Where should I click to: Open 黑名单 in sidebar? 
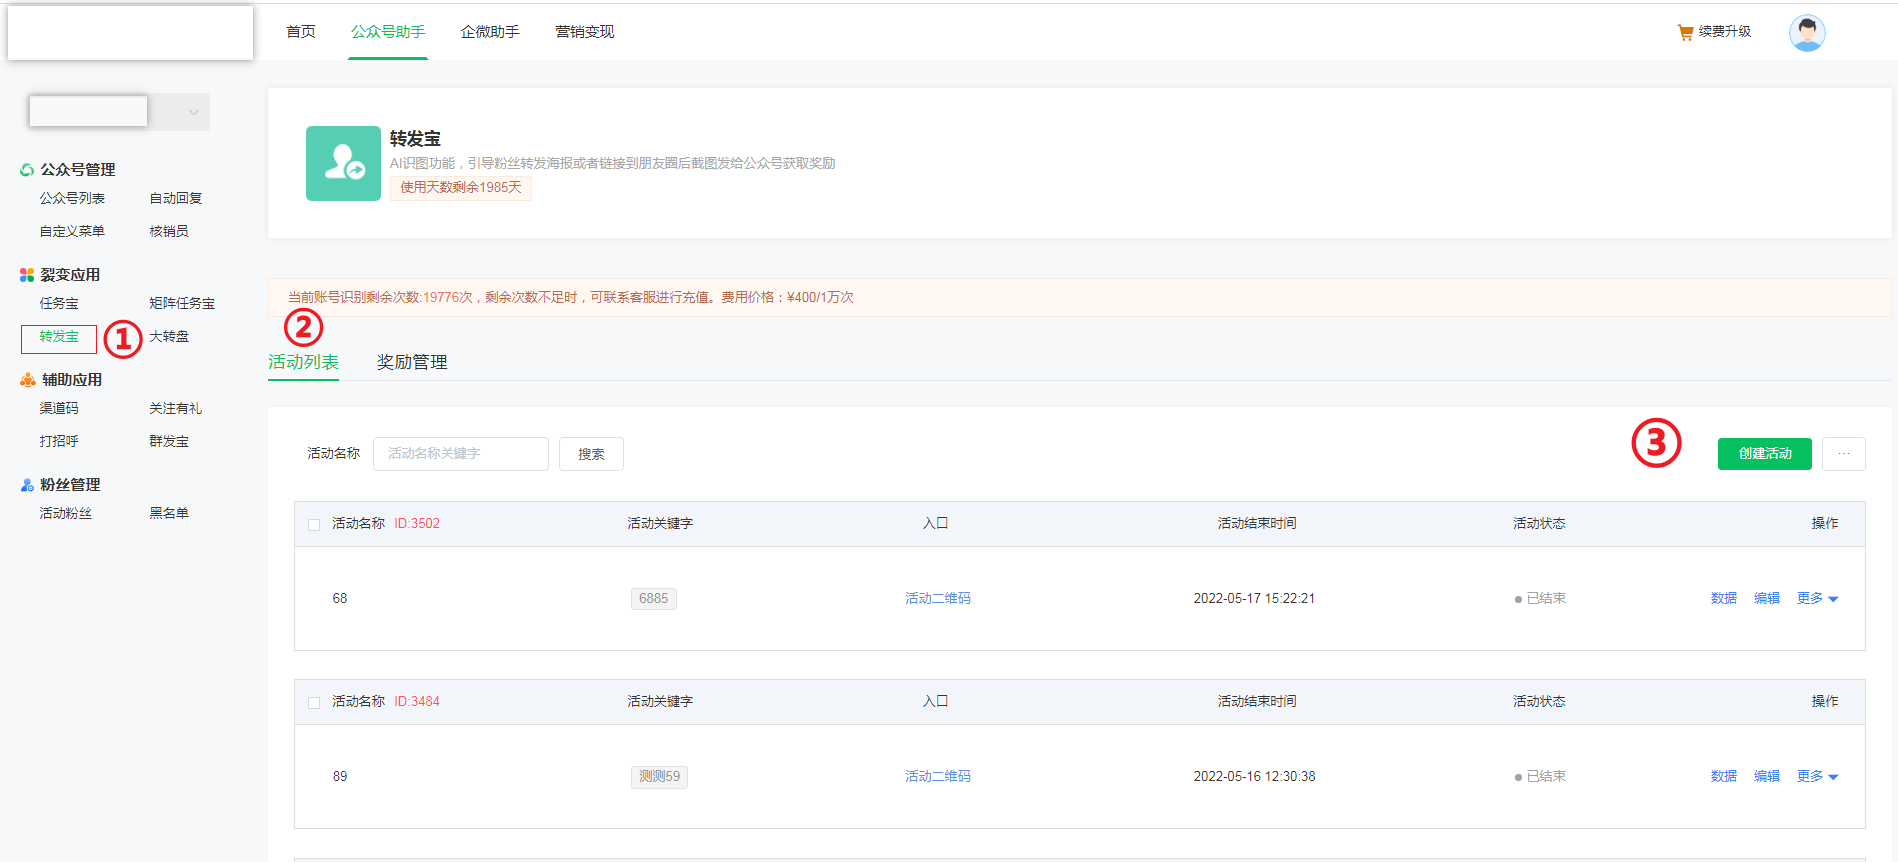click(x=169, y=513)
